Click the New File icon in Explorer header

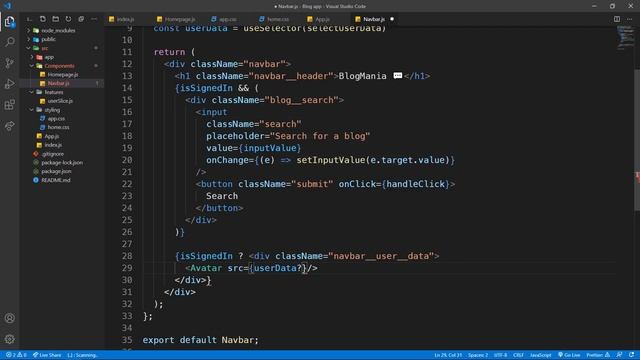point(42,19)
